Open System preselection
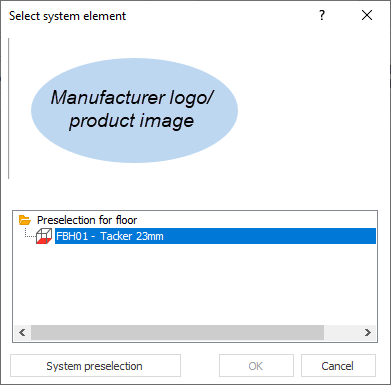The height and width of the screenshot is (385, 391). (x=95, y=366)
